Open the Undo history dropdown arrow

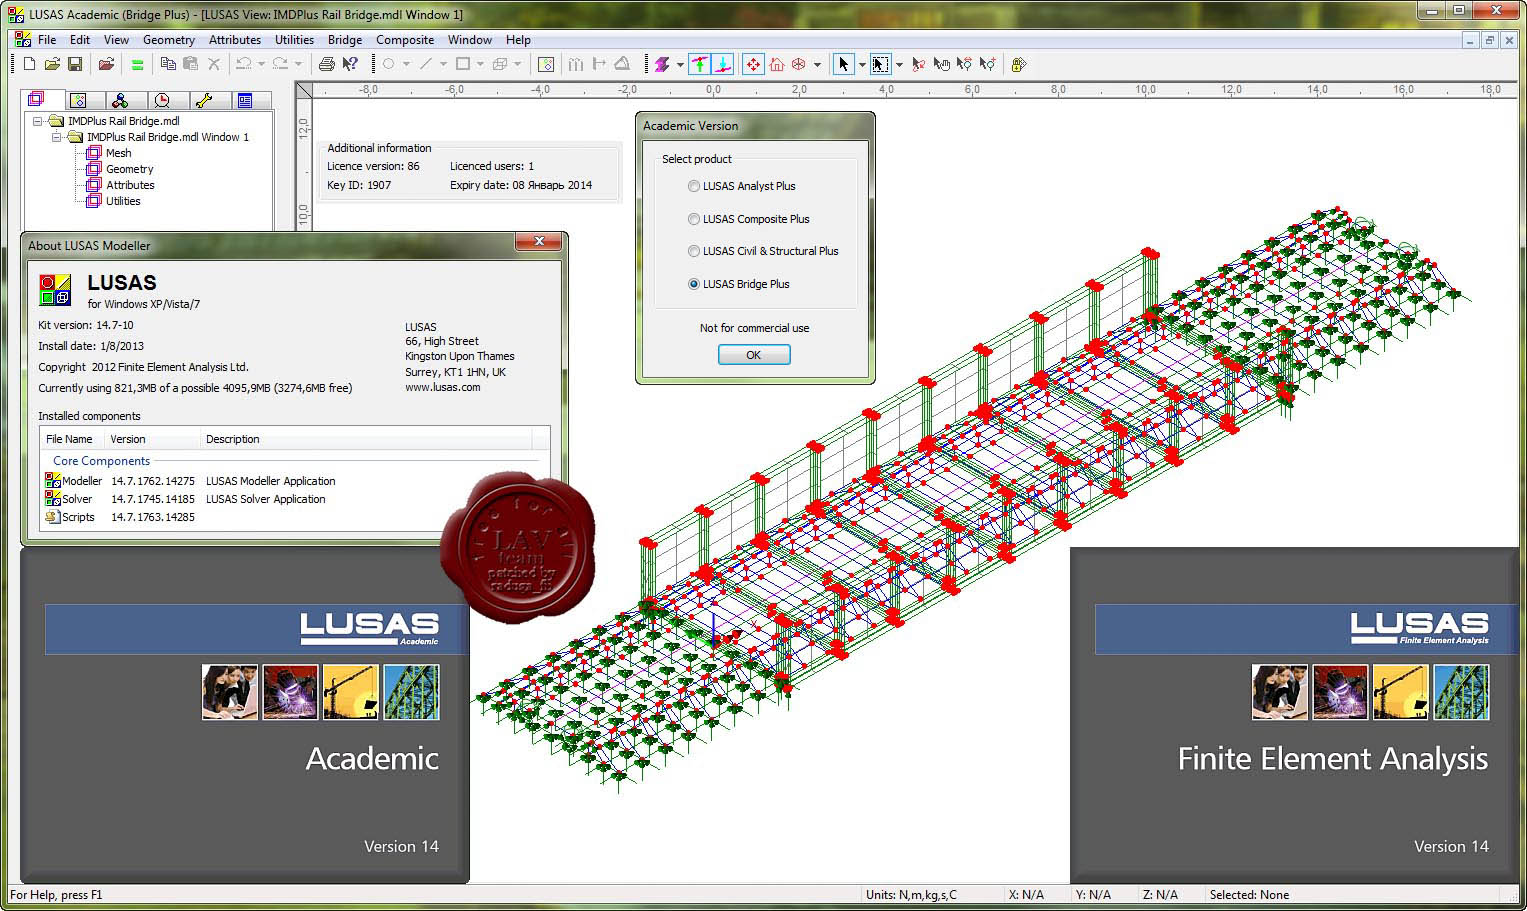click(x=261, y=64)
